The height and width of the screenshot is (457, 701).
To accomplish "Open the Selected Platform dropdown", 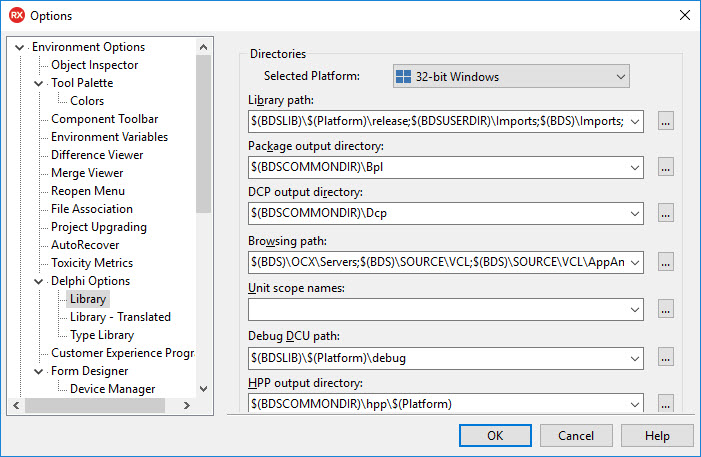I will (x=511, y=76).
